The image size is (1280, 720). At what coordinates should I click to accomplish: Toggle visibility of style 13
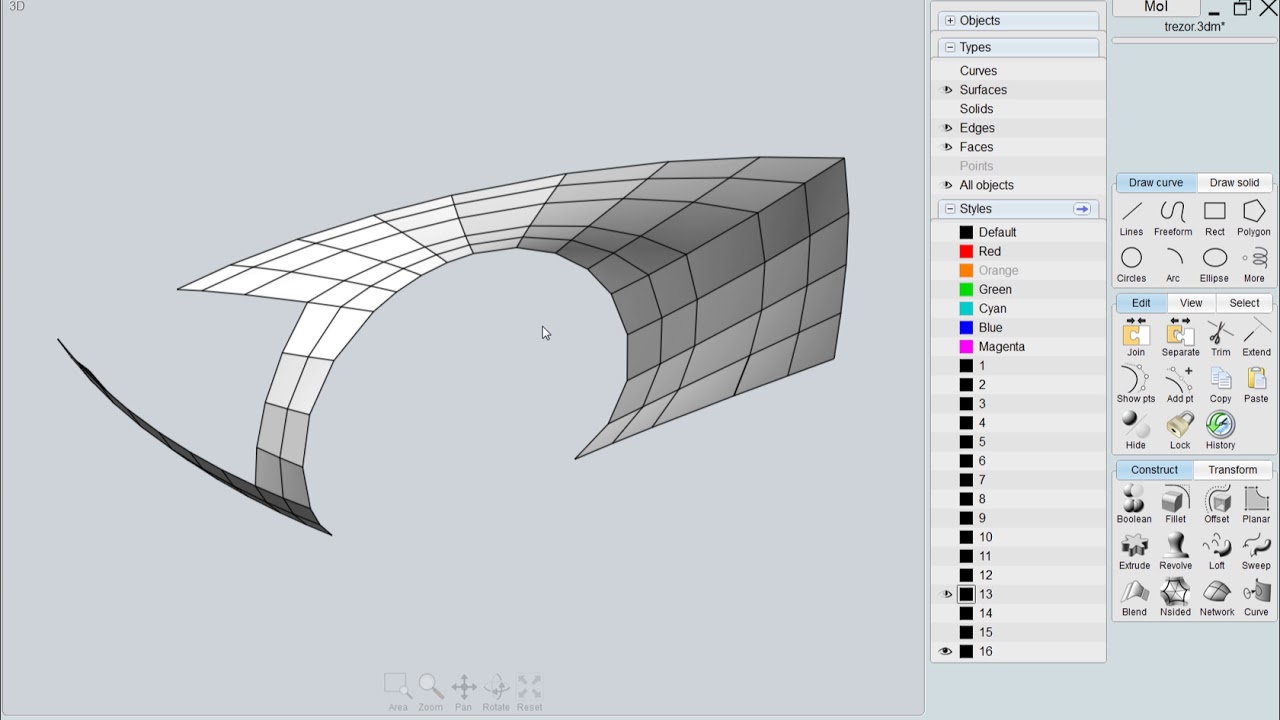[x=946, y=593]
